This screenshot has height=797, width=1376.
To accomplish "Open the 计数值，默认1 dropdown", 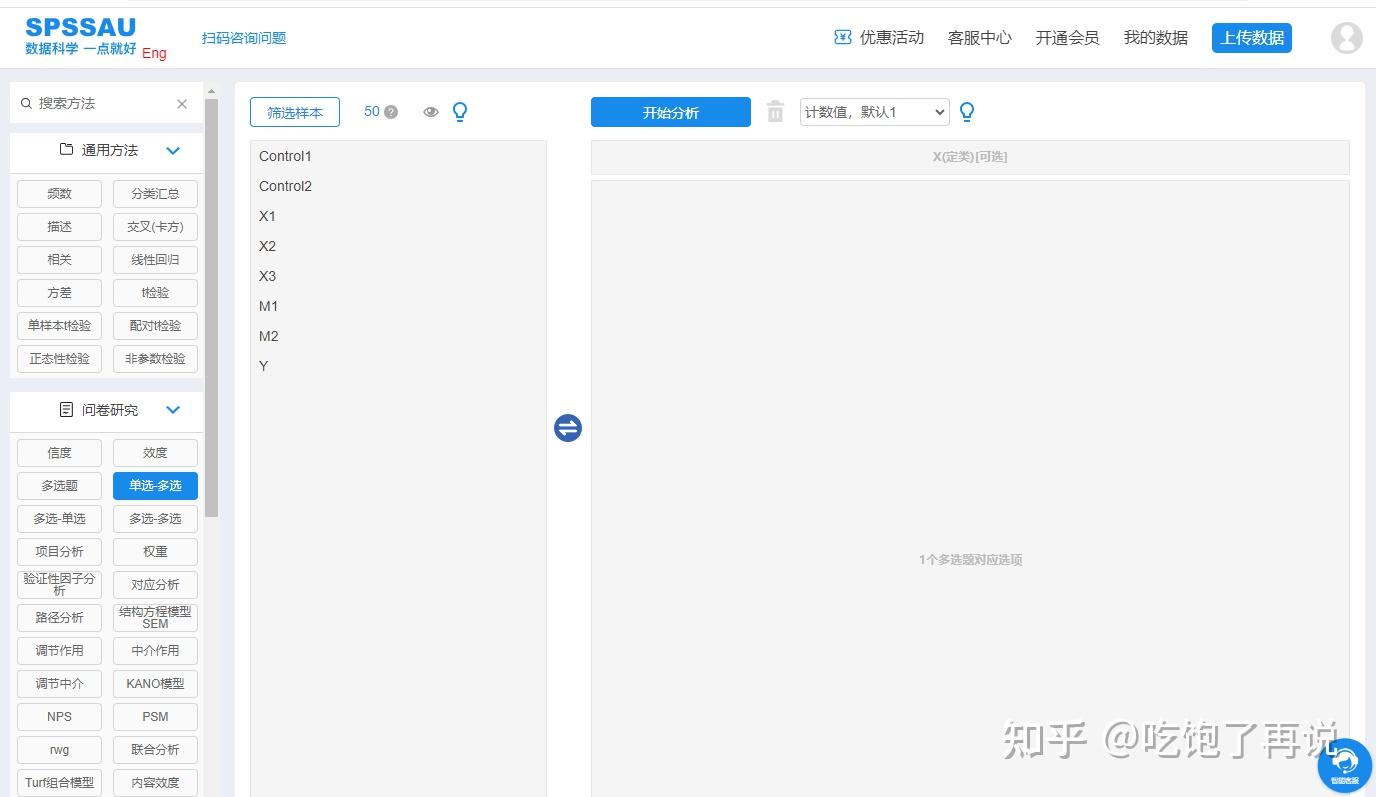I will click(x=874, y=112).
